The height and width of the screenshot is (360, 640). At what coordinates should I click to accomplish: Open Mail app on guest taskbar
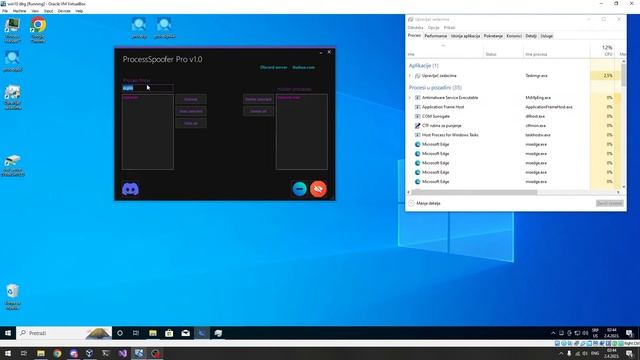pos(185,333)
